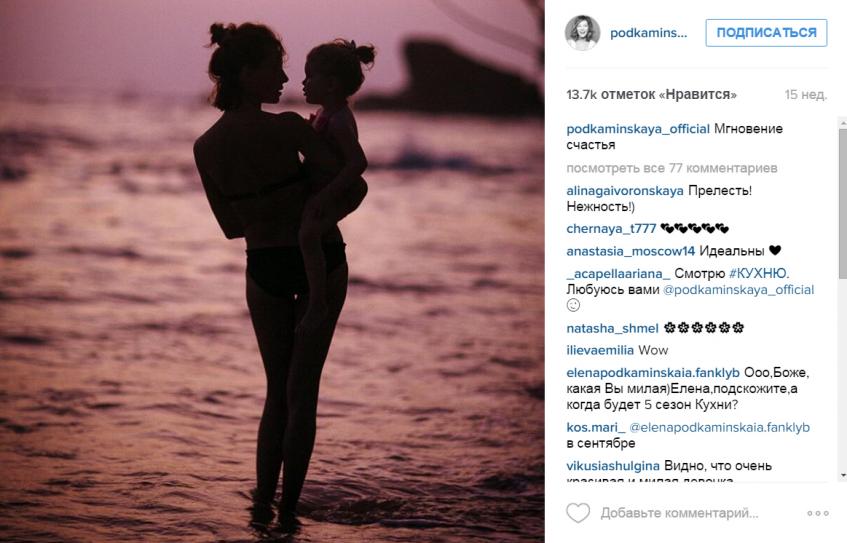Click the scrollbar up arrow in comments
The height and width of the screenshot is (543, 847).
point(842,123)
